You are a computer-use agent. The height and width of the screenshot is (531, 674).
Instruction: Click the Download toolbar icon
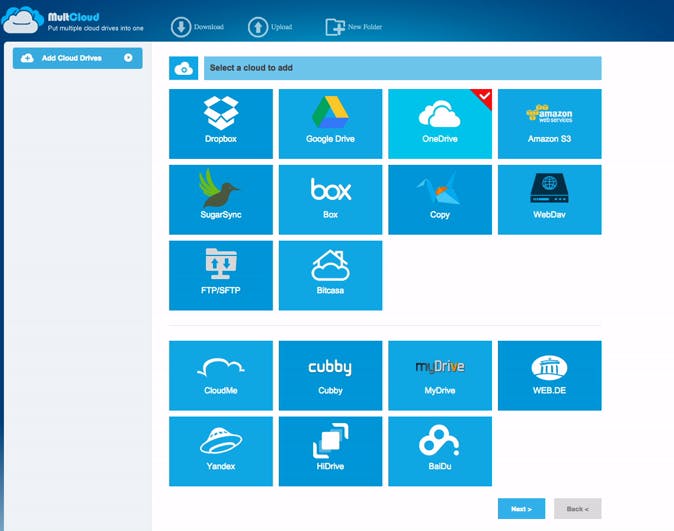pos(181,27)
